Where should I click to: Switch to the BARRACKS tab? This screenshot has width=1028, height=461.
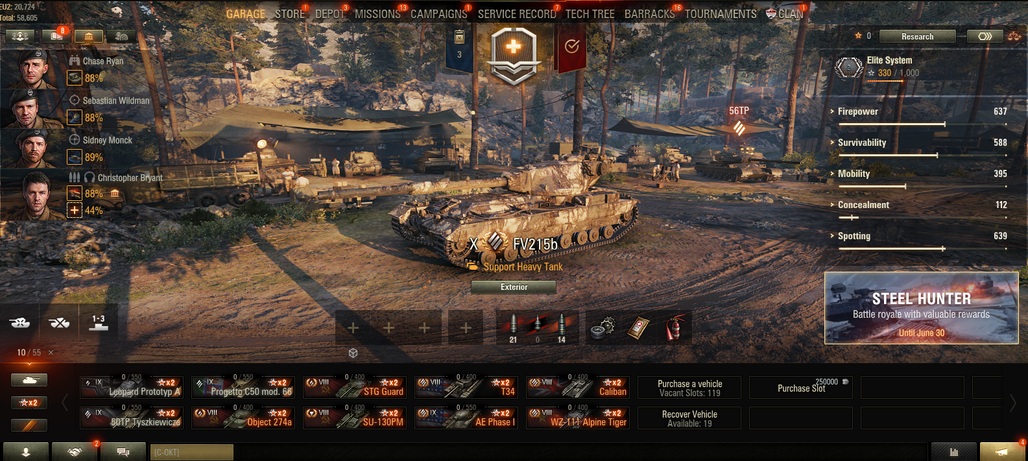point(649,14)
